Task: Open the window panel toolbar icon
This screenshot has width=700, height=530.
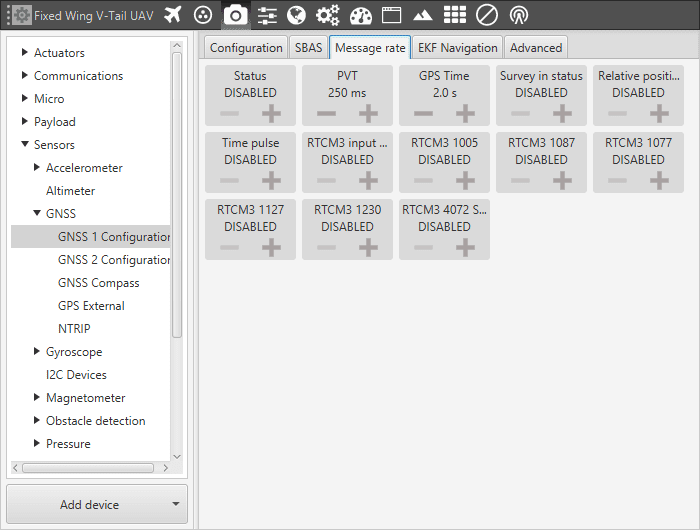Action: pyautogui.click(x=391, y=15)
